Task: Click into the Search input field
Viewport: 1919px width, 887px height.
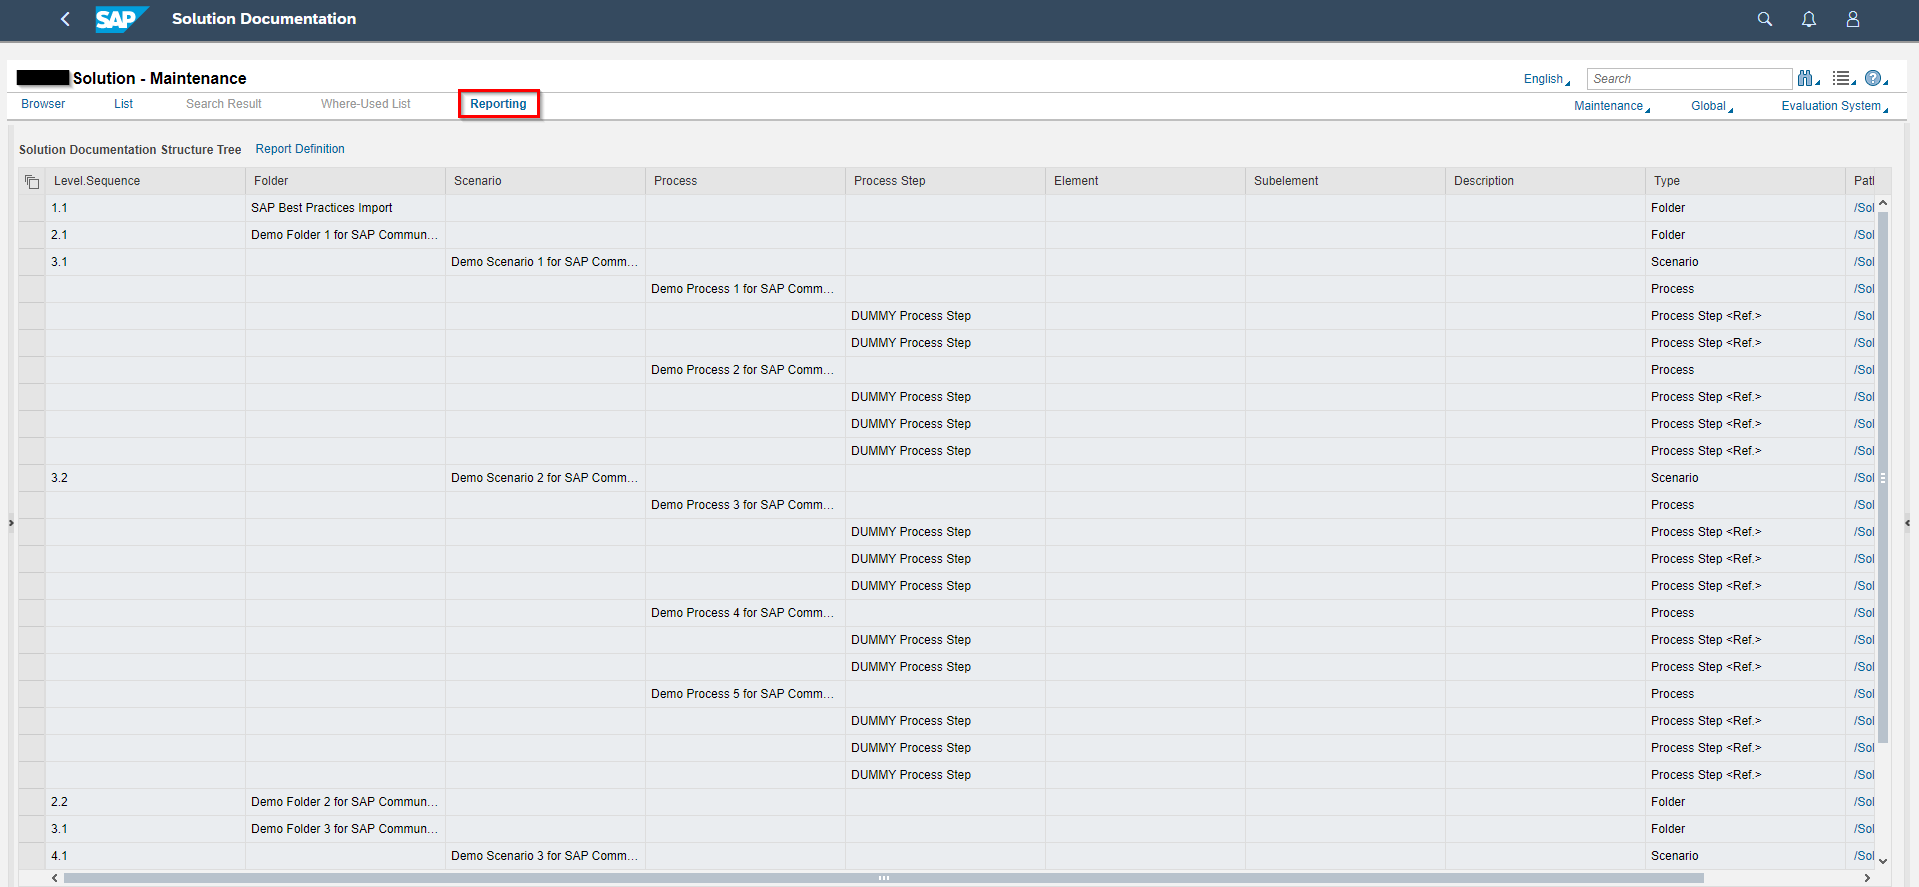Action: coord(1688,79)
